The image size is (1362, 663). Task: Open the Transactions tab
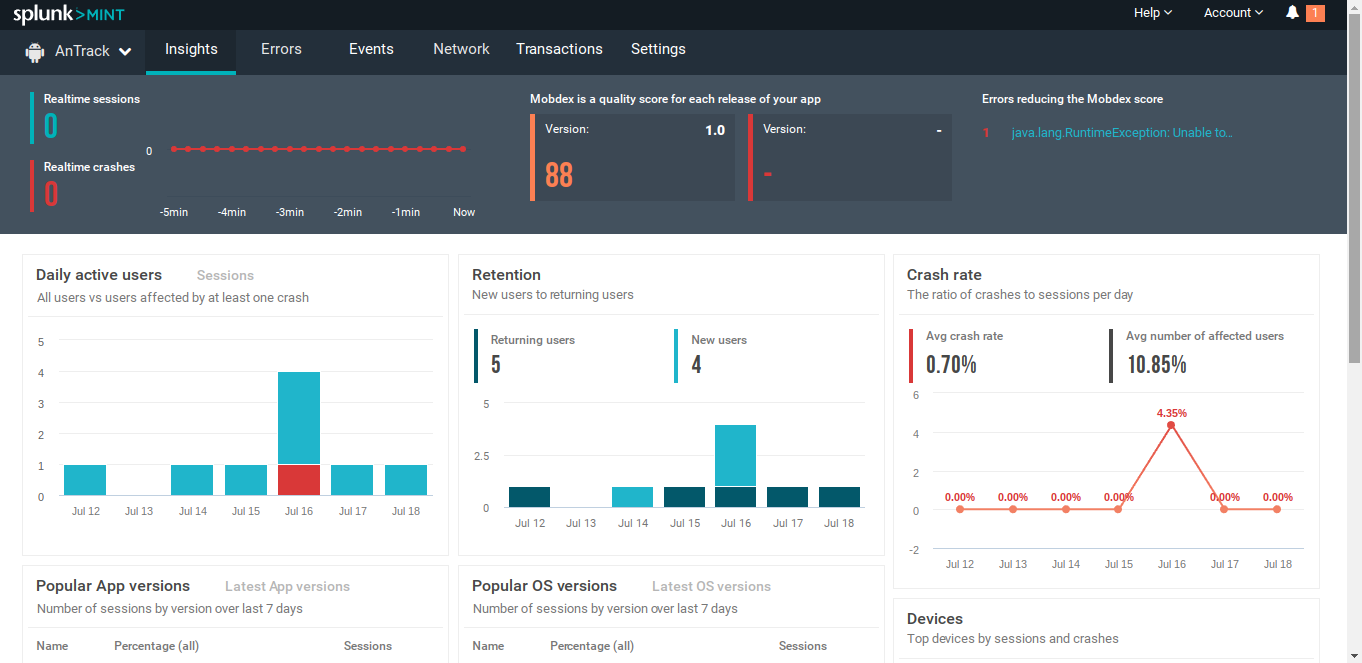click(x=559, y=49)
